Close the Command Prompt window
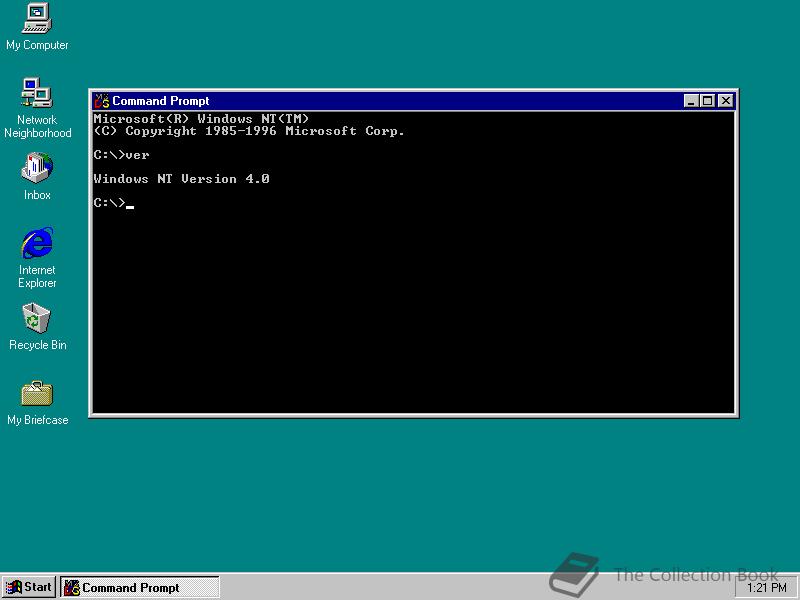 pyautogui.click(x=726, y=101)
